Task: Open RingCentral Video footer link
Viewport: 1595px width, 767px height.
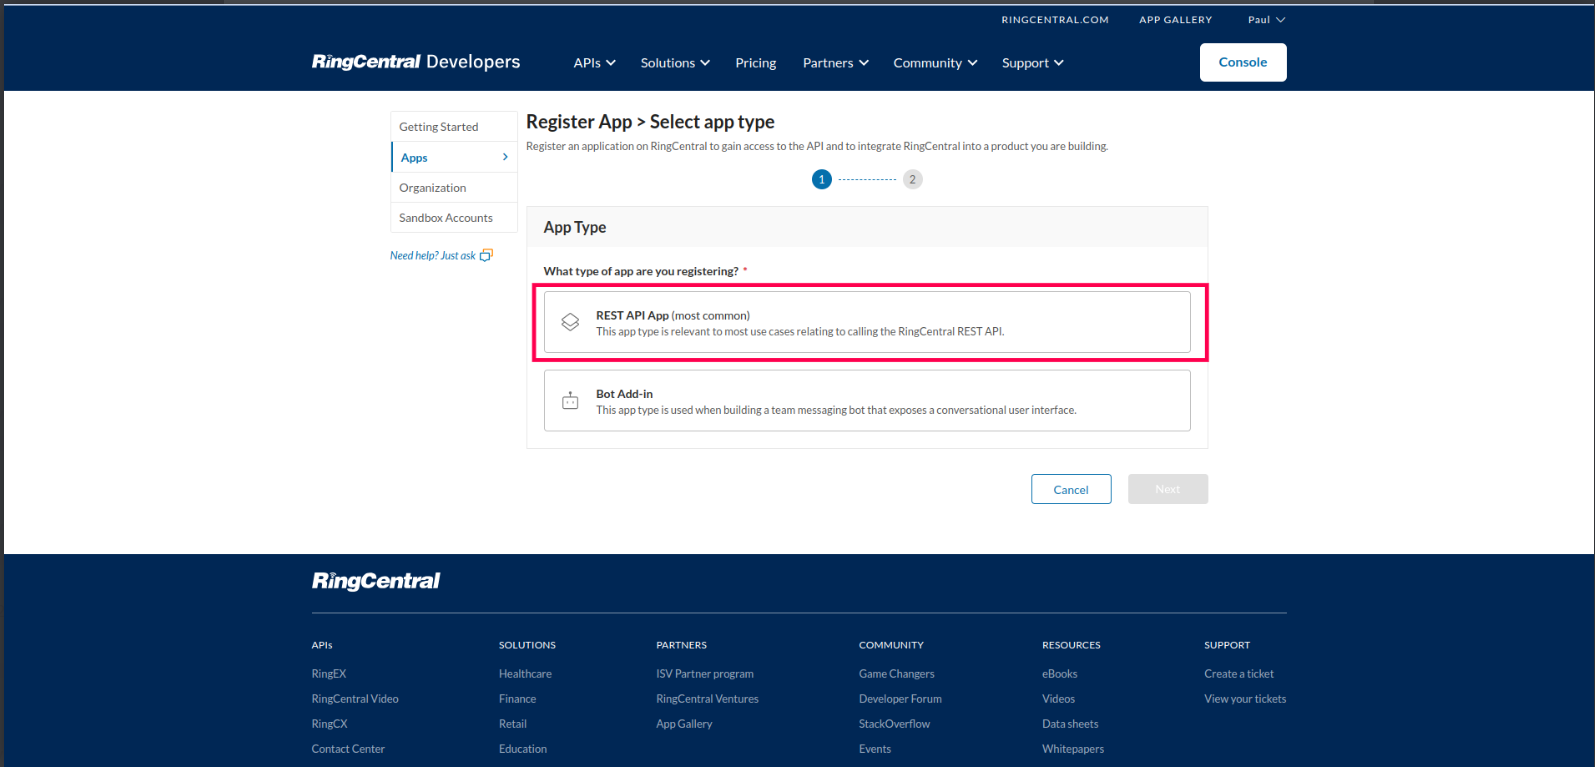Action: point(355,699)
